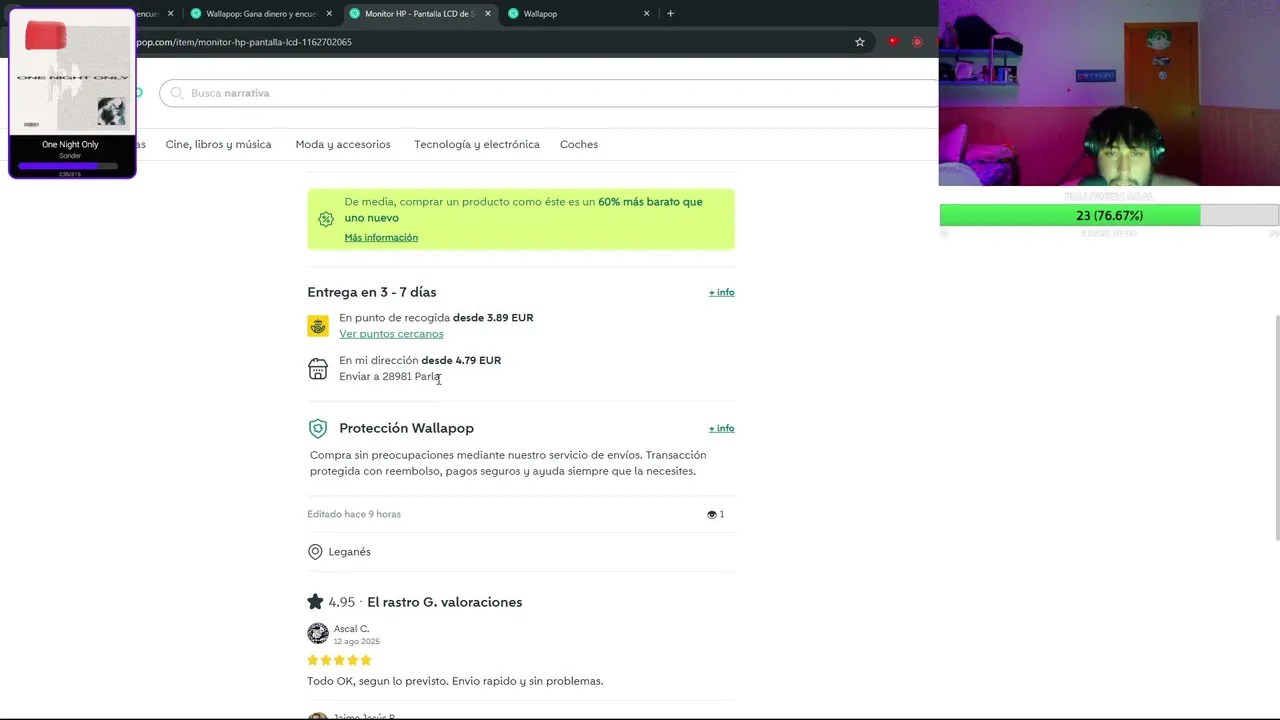Click the En punto de recogida price text
Screen dimensions: 1280x720
tap(436, 318)
